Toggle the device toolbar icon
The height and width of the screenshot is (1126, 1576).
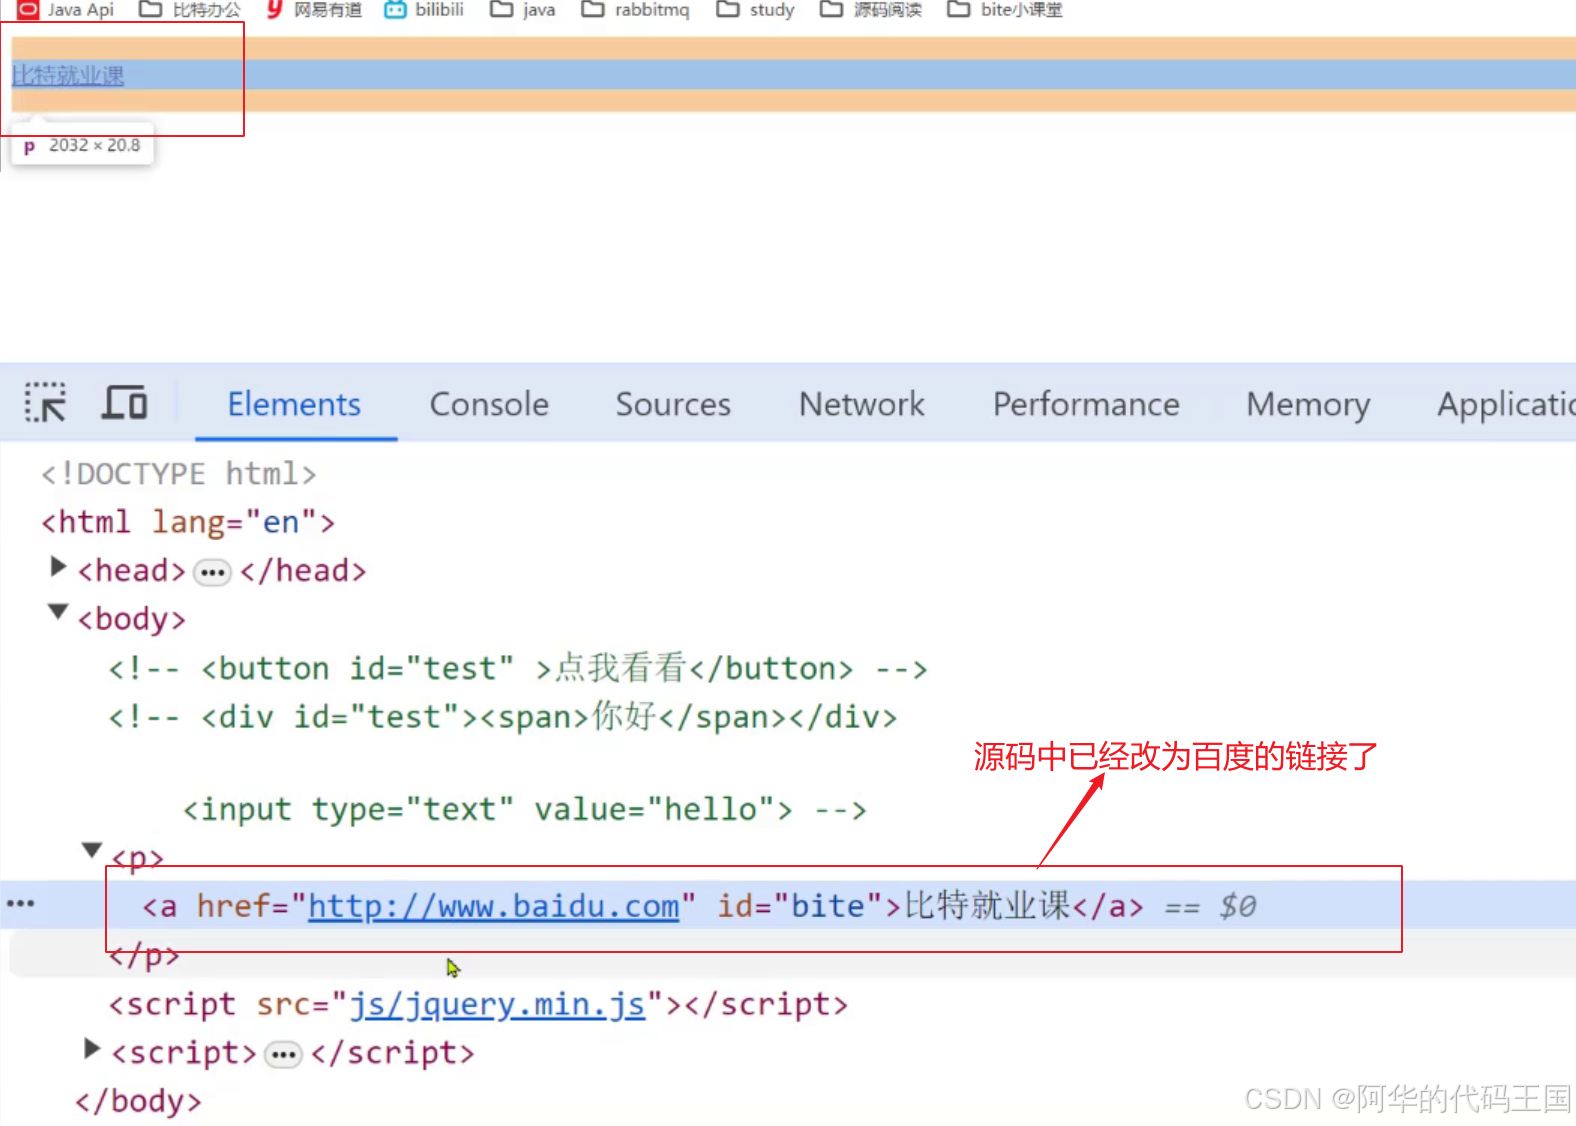pyautogui.click(x=125, y=403)
